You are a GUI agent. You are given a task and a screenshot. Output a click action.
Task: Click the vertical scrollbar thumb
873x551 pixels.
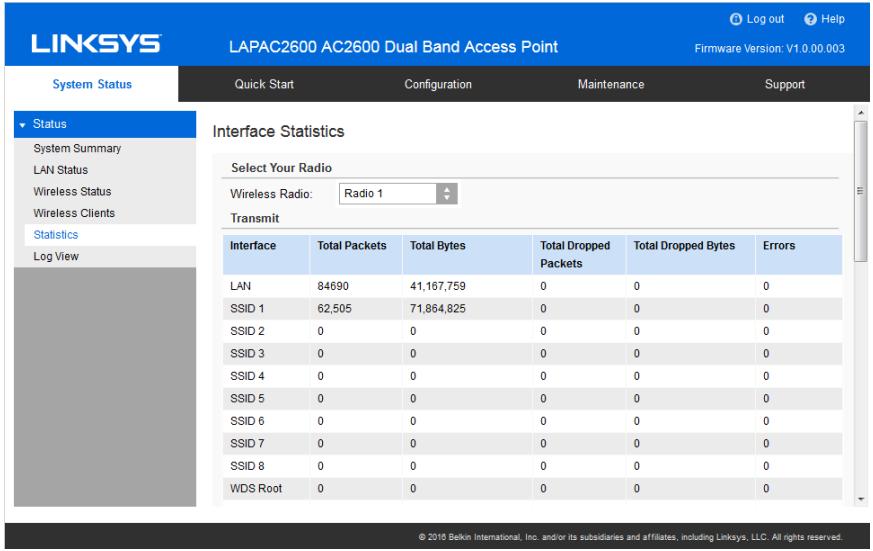861,191
